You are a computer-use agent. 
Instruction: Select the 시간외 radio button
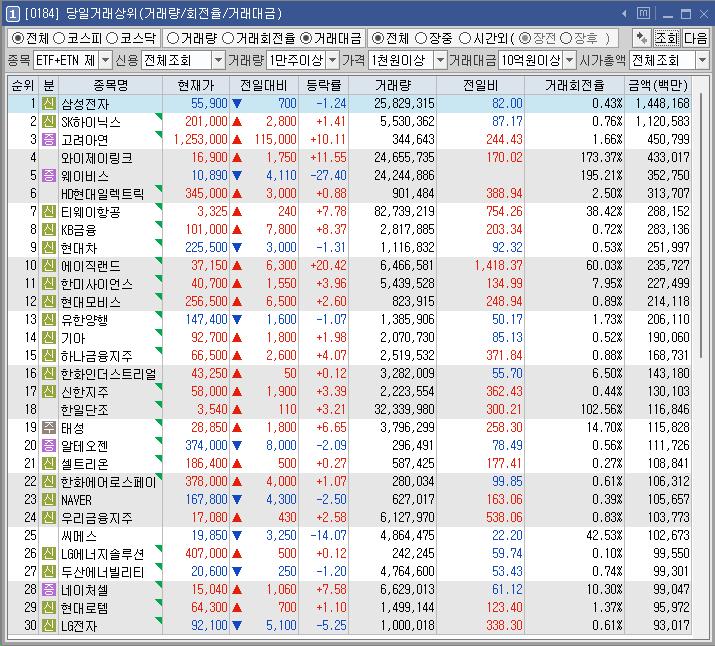tap(464, 39)
